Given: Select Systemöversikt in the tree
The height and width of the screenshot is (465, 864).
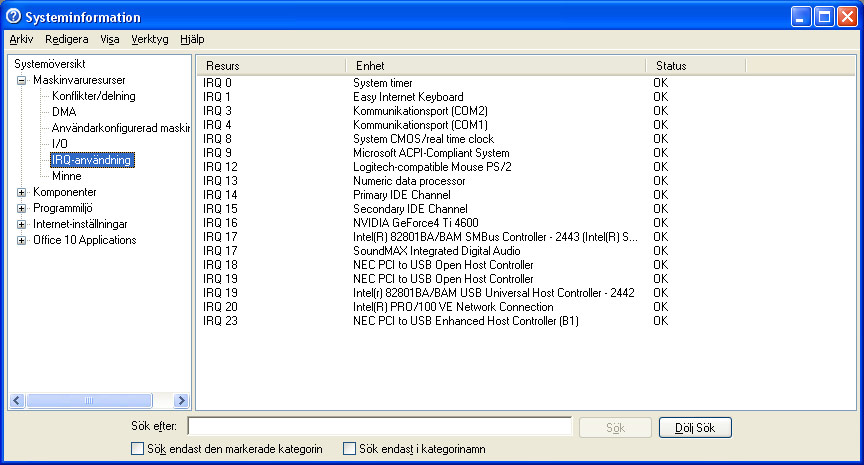Looking at the screenshot, I should click(50, 64).
